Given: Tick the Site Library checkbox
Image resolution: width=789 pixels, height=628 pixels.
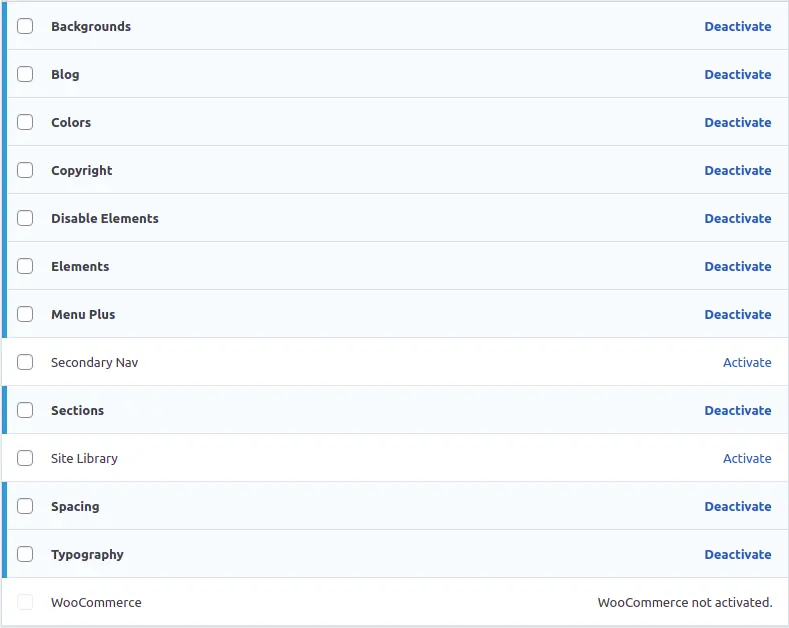Looking at the screenshot, I should pyautogui.click(x=25, y=458).
